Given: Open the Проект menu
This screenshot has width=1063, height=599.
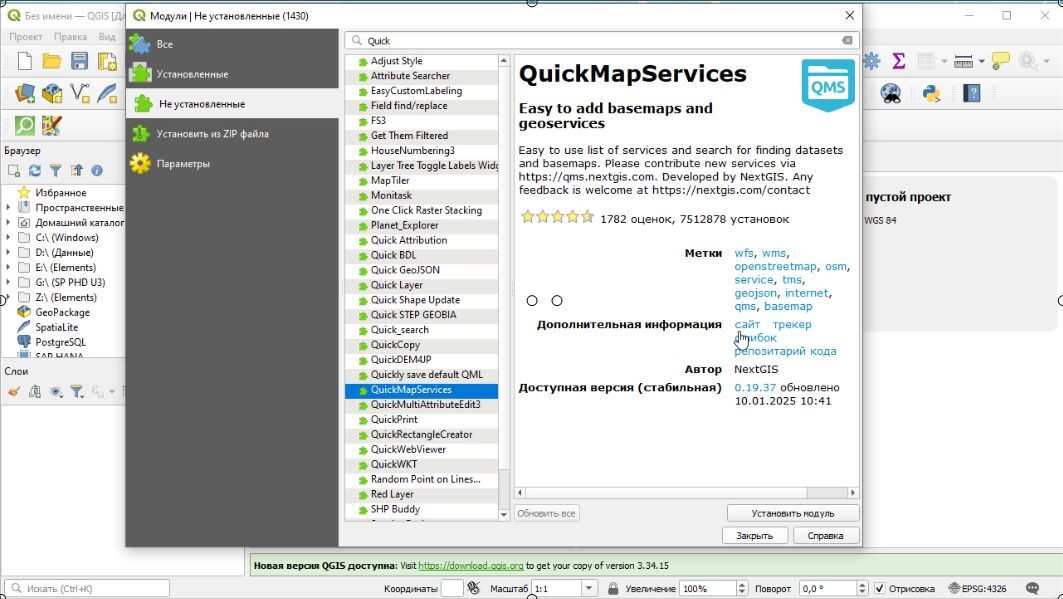Looking at the screenshot, I should 26,37.
